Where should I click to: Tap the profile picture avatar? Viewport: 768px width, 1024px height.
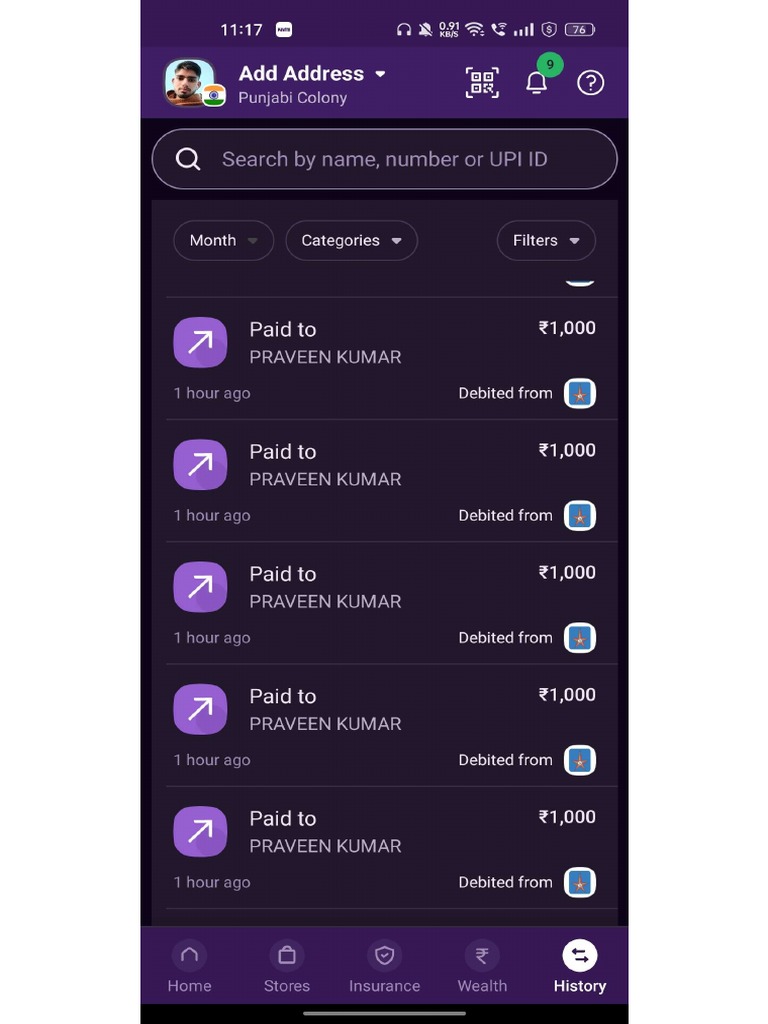190,83
